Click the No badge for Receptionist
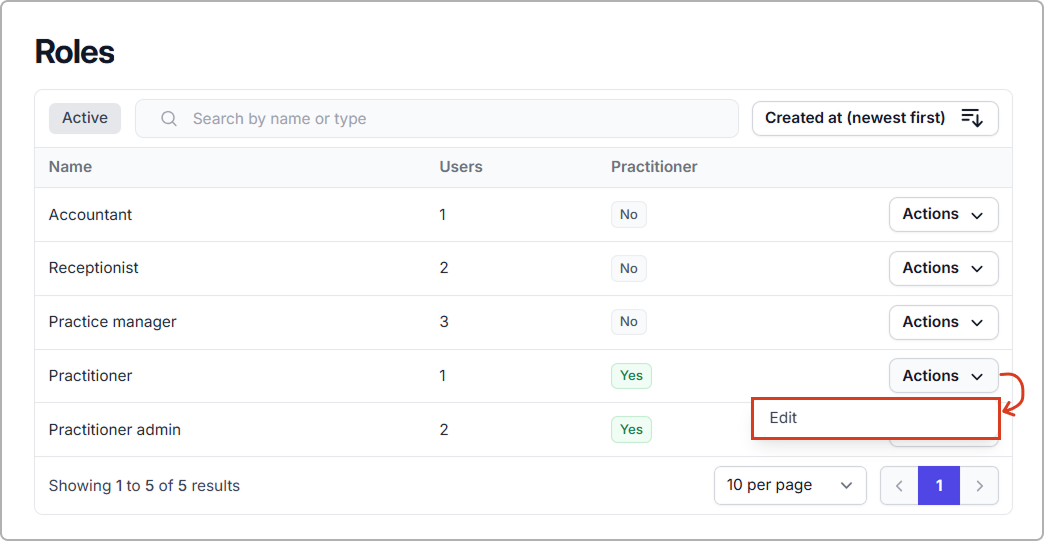 628,268
